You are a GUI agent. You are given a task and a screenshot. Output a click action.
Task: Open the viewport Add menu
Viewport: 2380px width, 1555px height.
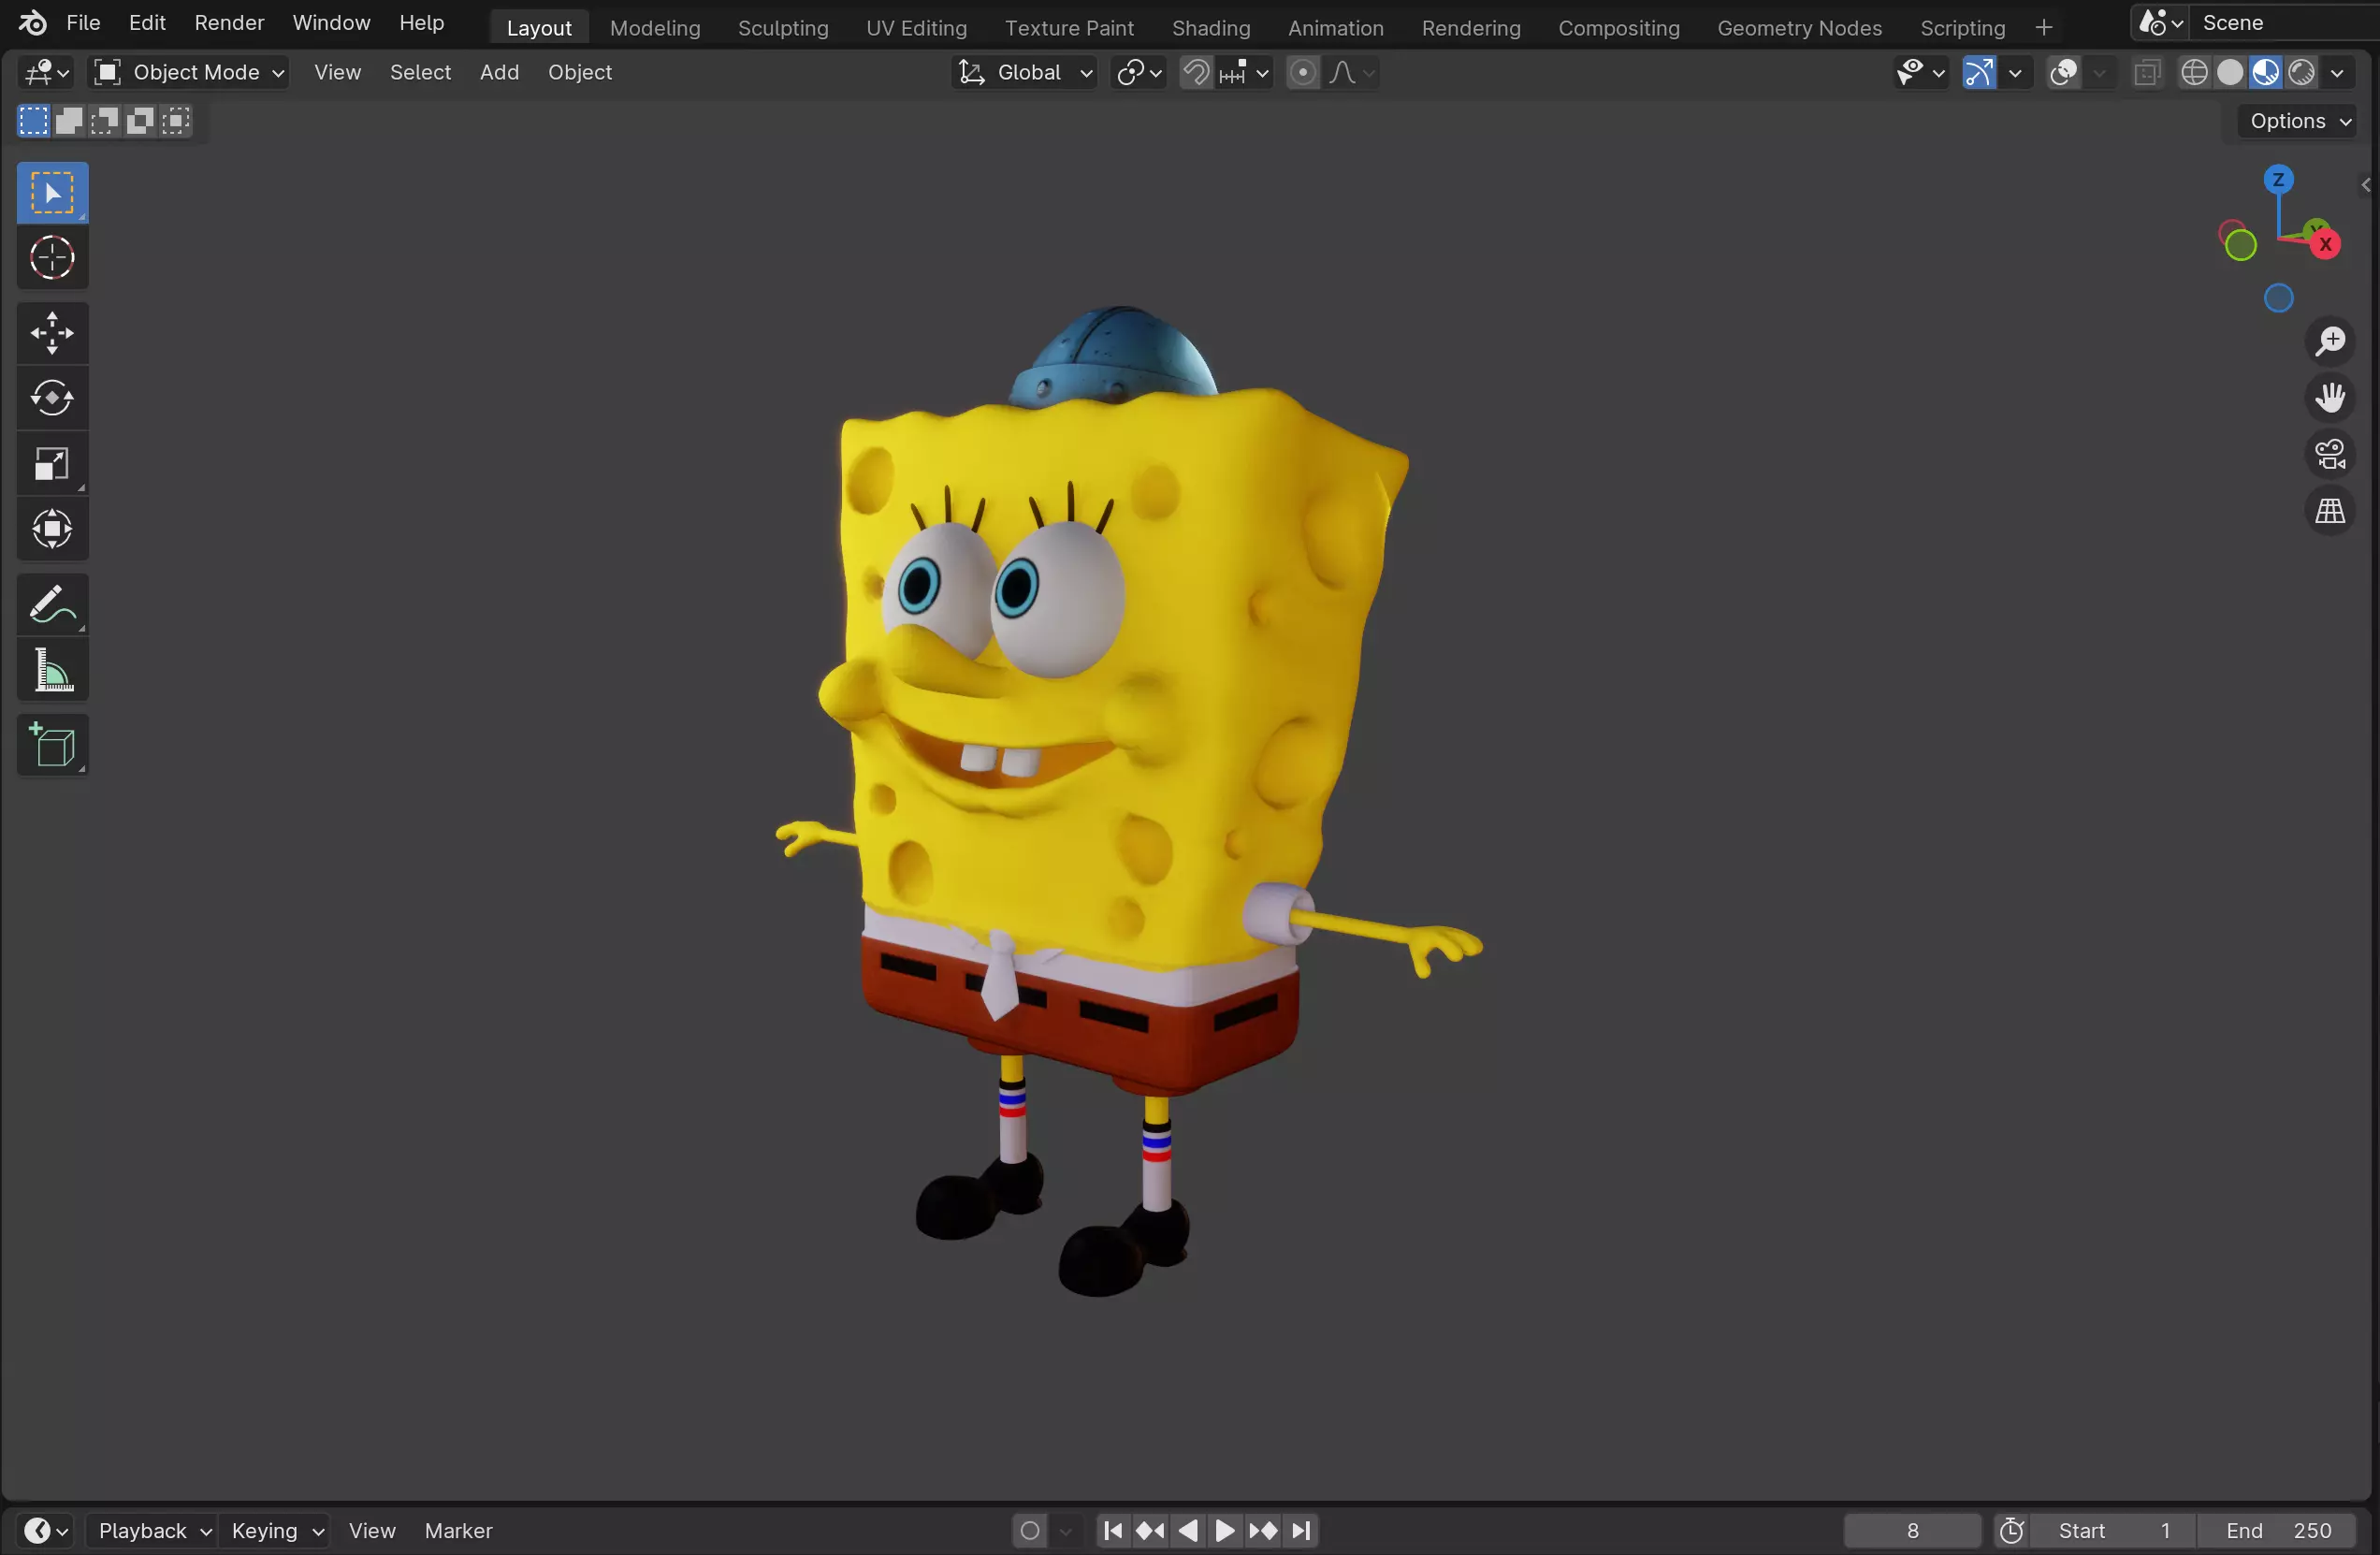[499, 72]
